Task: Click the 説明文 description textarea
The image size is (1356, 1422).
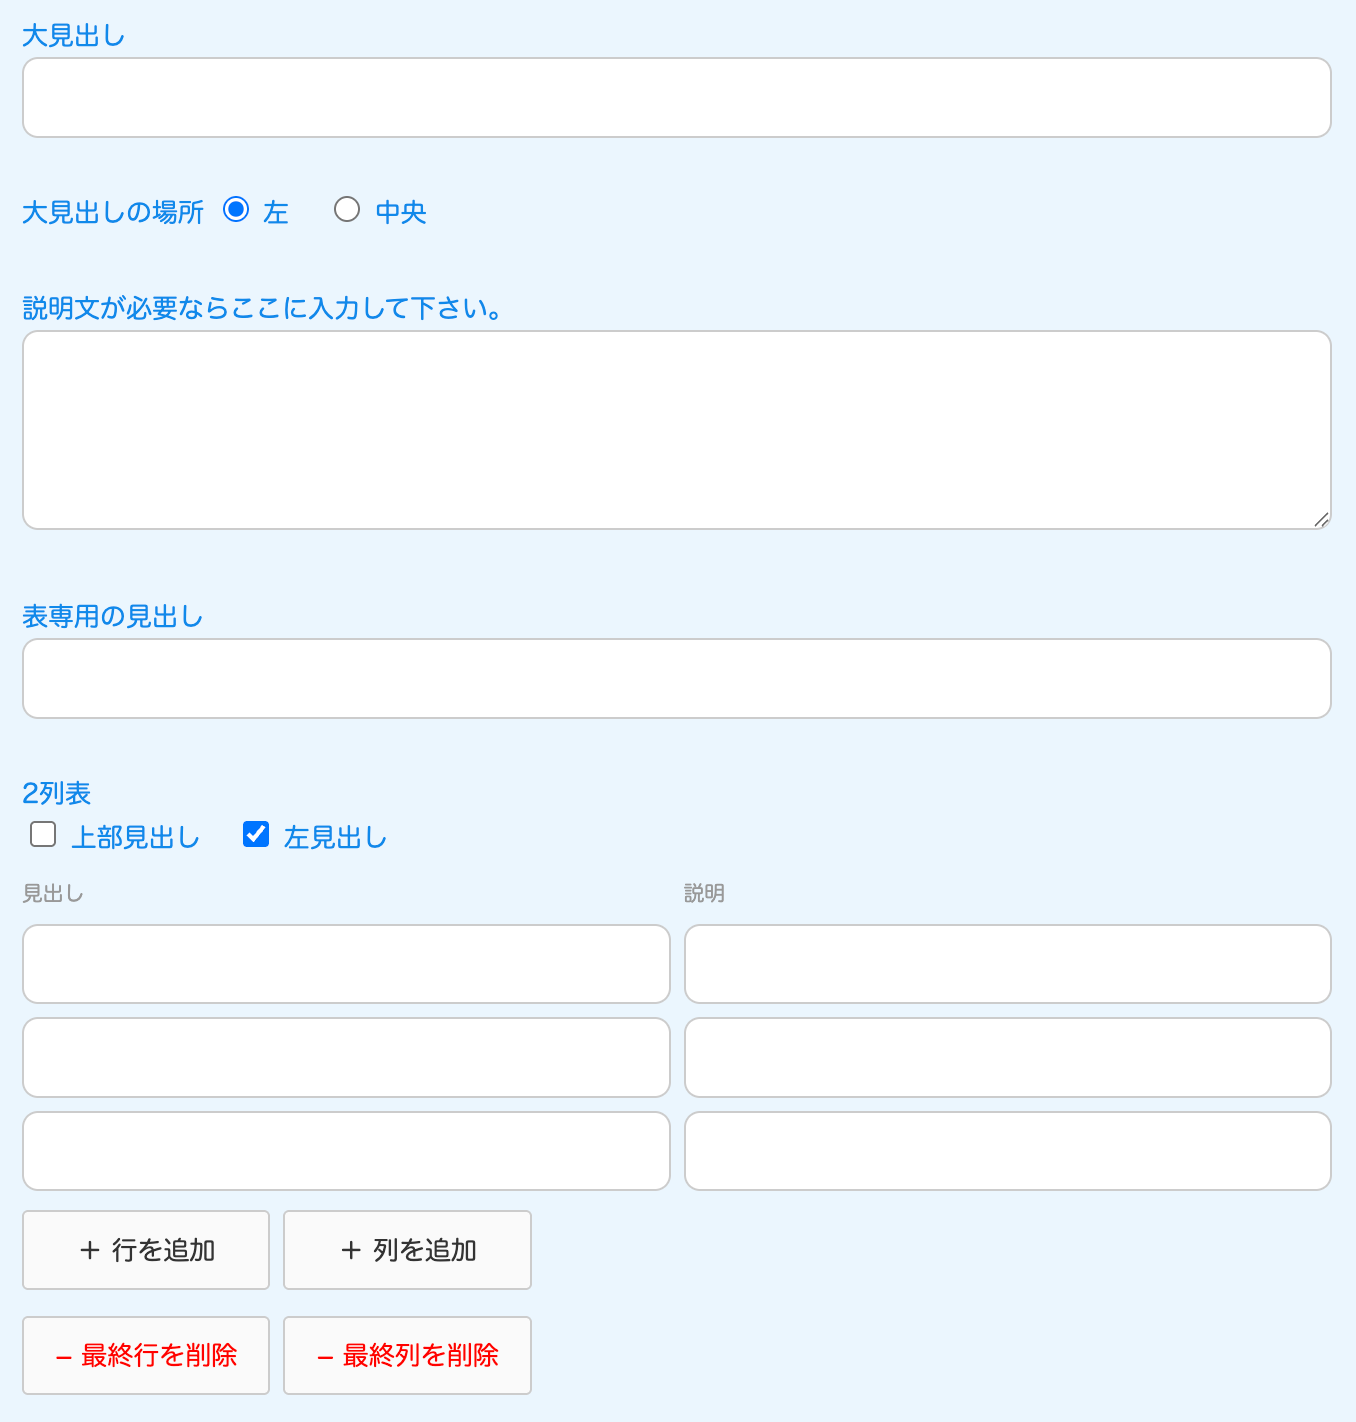Action: (x=676, y=430)
